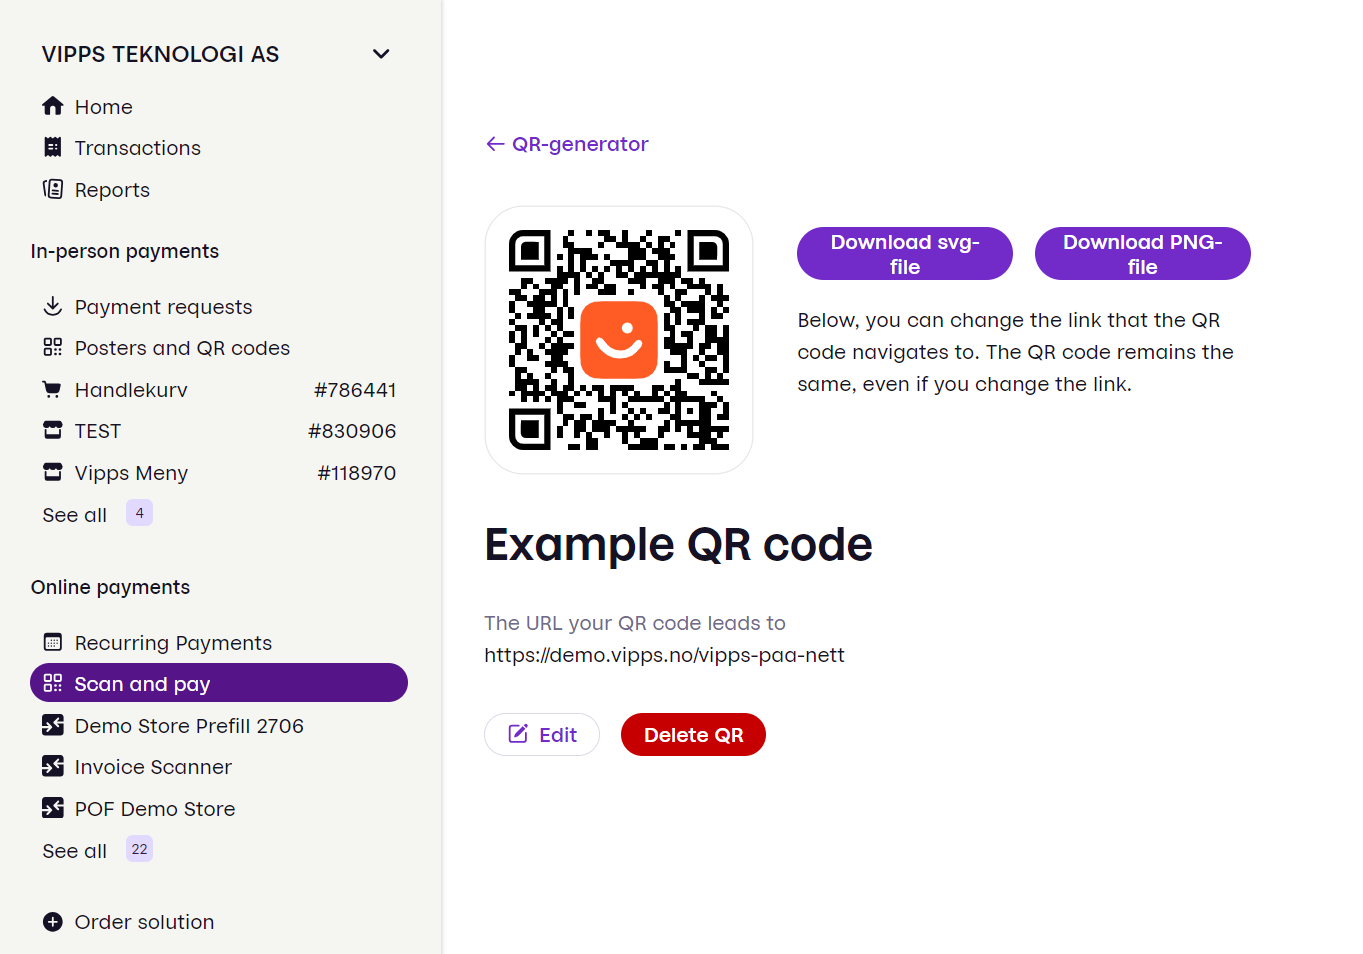Viewport: 1363px width, 954px height.
Task: Click the Reports document icon
Action: click(x=53, y=189)
